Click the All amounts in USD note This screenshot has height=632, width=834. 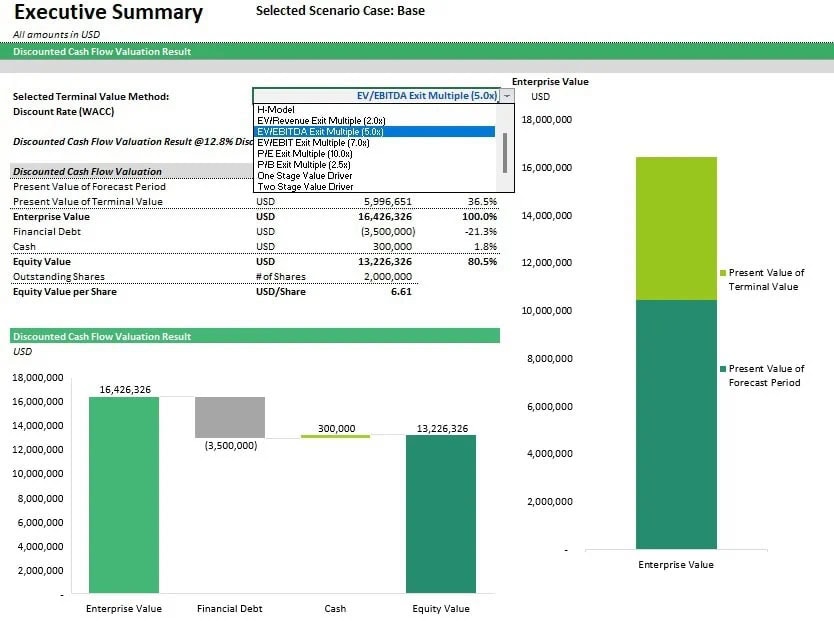click(56, 34)
